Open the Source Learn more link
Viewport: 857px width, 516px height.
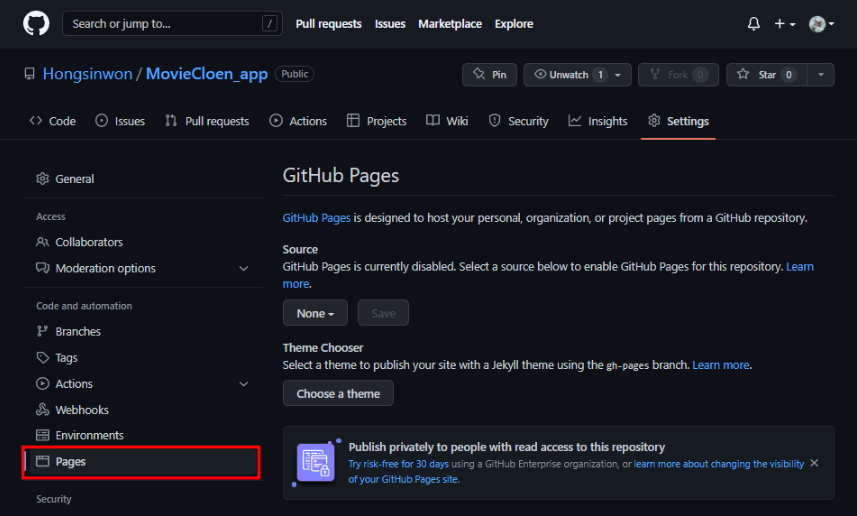click(800, 267)
